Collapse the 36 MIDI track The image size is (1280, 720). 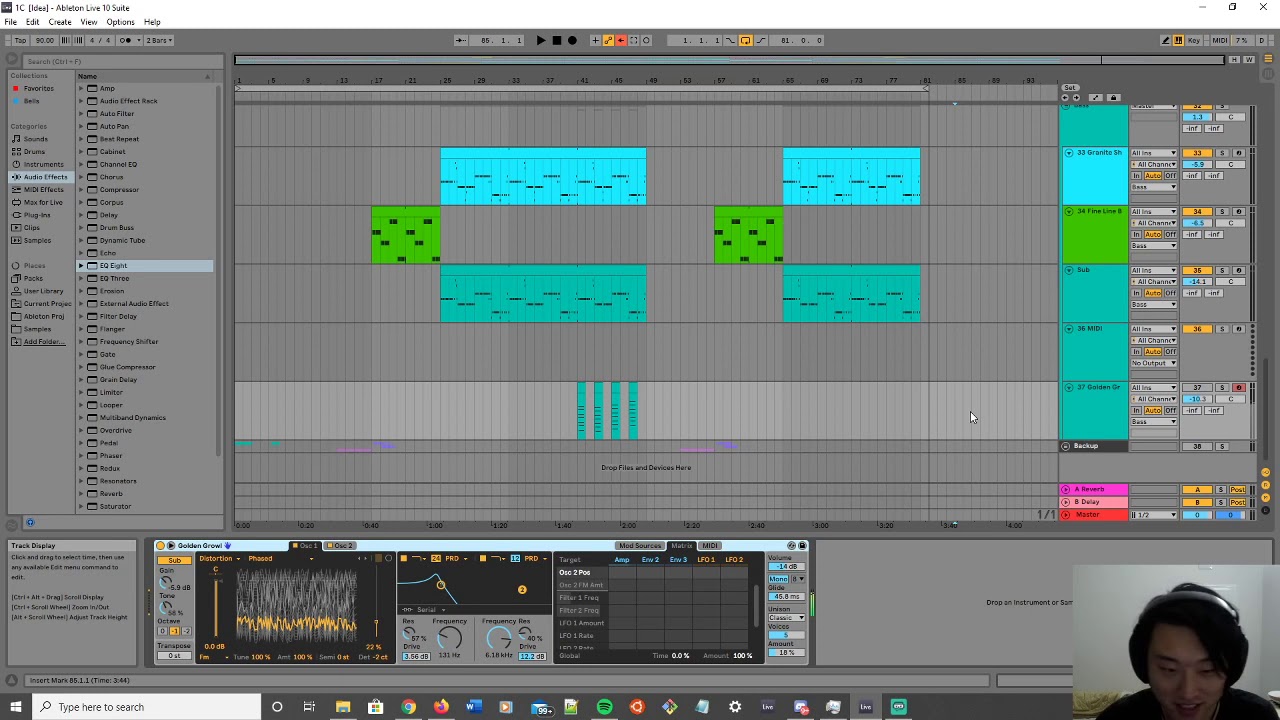click(1069, 328)
